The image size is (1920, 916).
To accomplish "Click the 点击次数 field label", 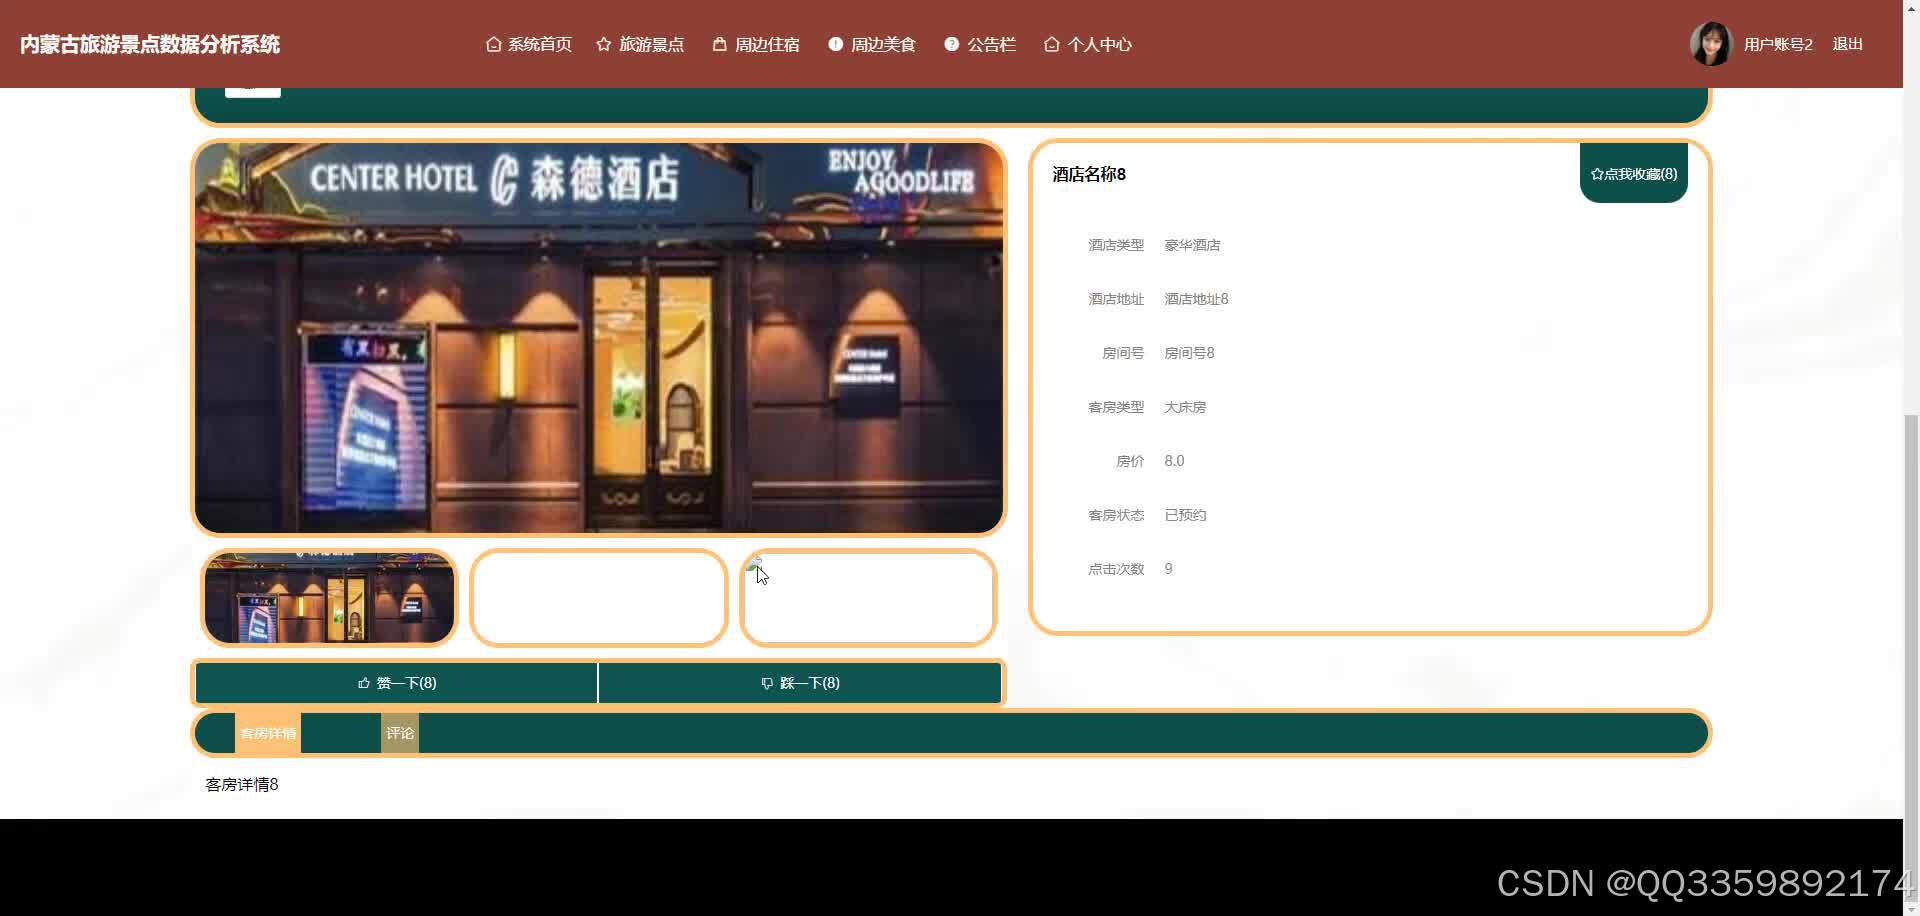I will (x=1116, y=569).
